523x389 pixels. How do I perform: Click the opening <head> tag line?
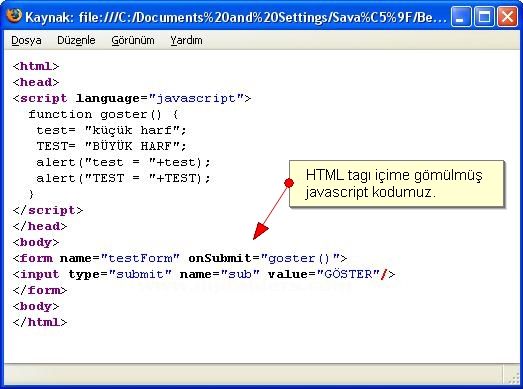click(36, 82)
